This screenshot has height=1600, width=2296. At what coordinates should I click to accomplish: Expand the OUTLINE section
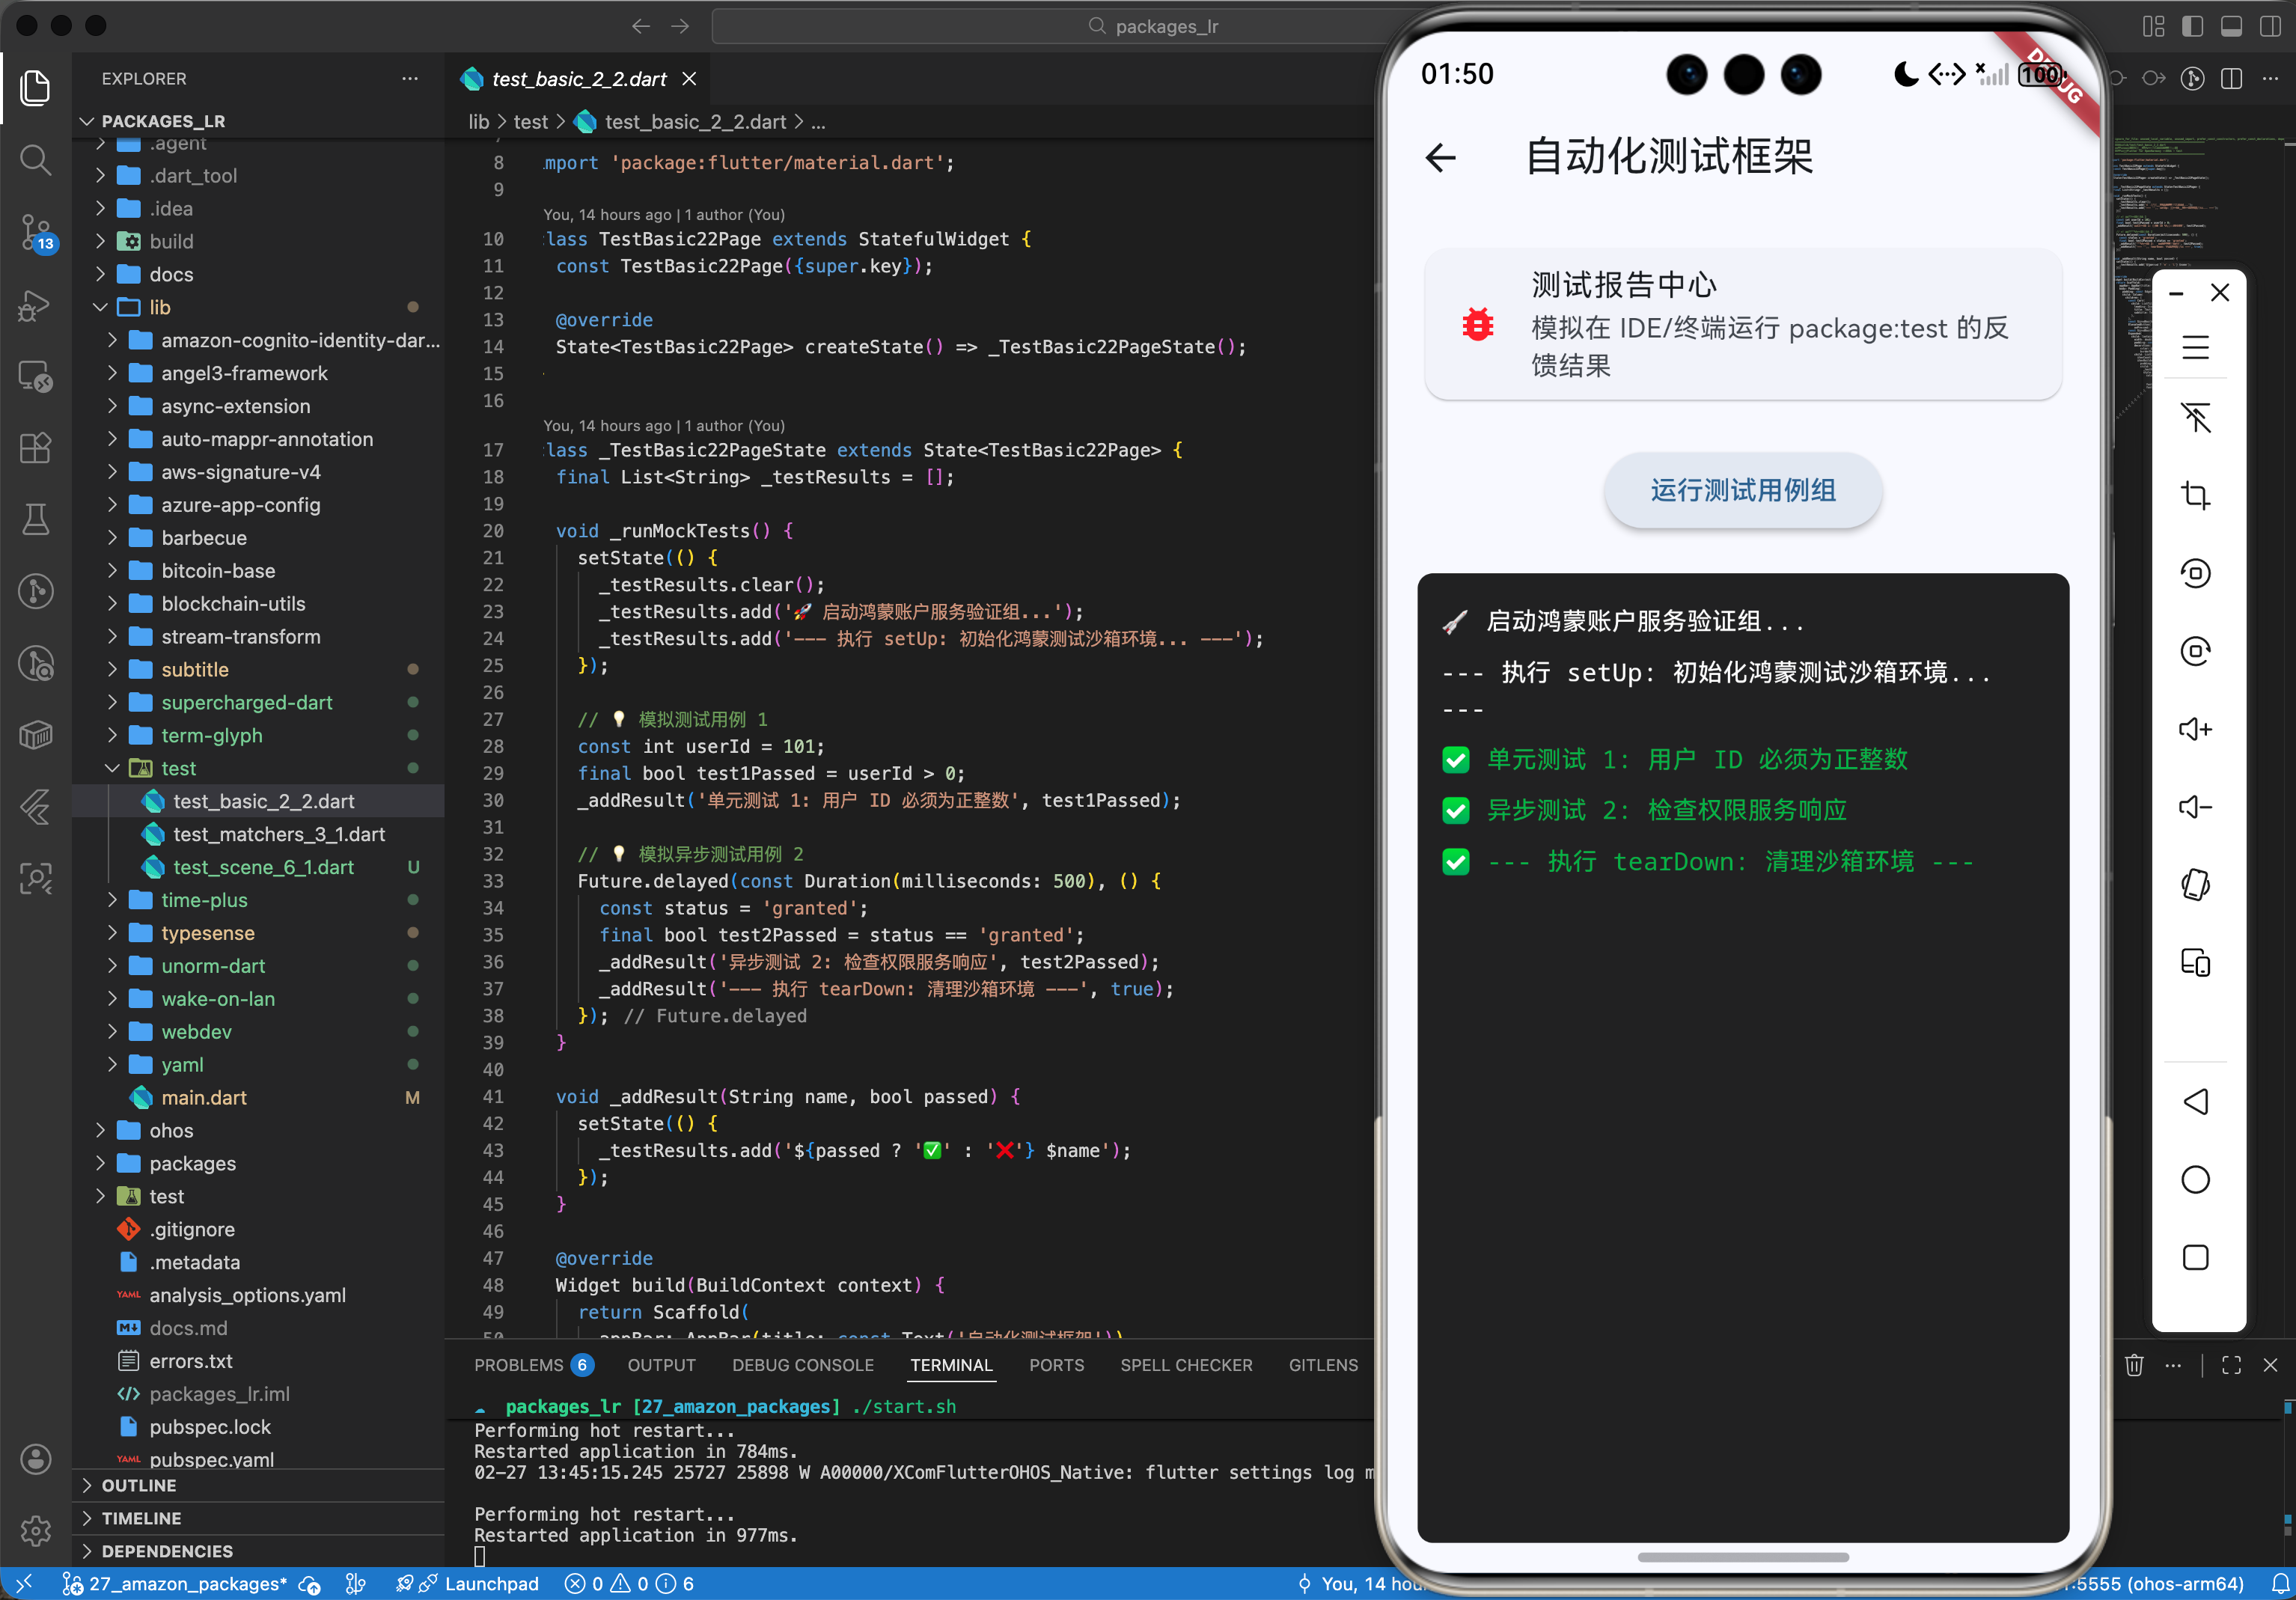(138, 1485)
